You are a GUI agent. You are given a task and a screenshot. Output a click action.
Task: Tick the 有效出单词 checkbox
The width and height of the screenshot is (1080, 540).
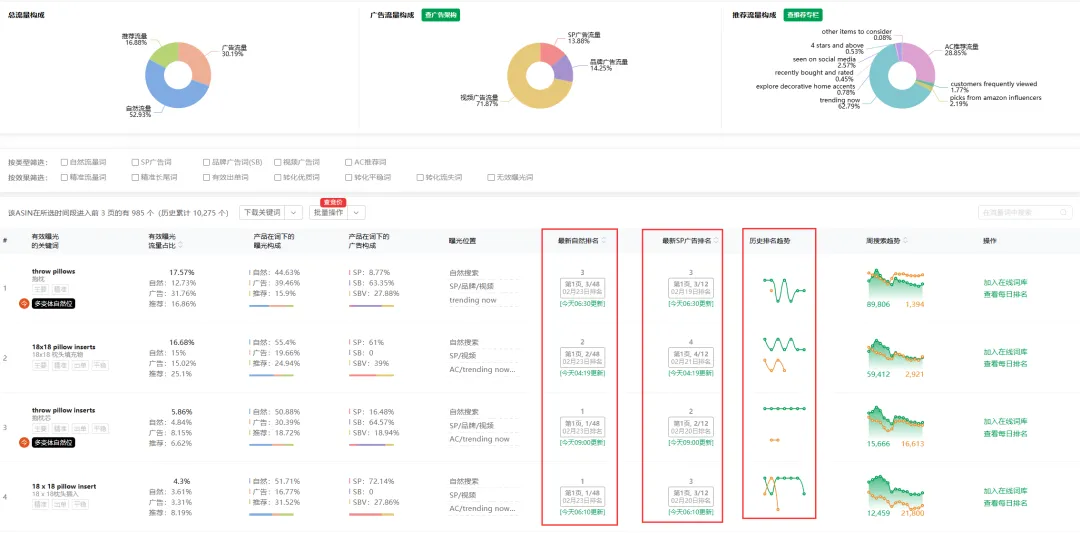pos(206,177)
